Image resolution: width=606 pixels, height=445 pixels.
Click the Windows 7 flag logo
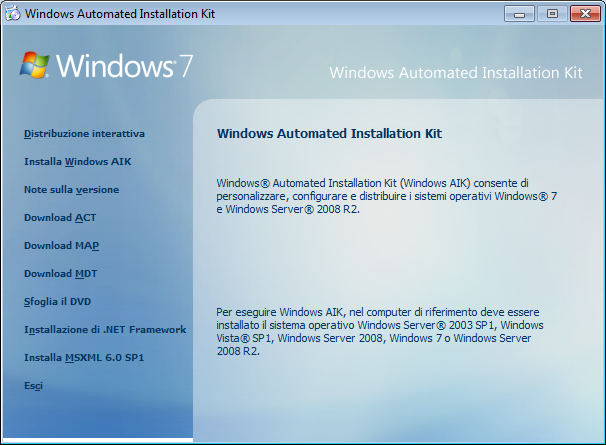(x=34, y=65)
